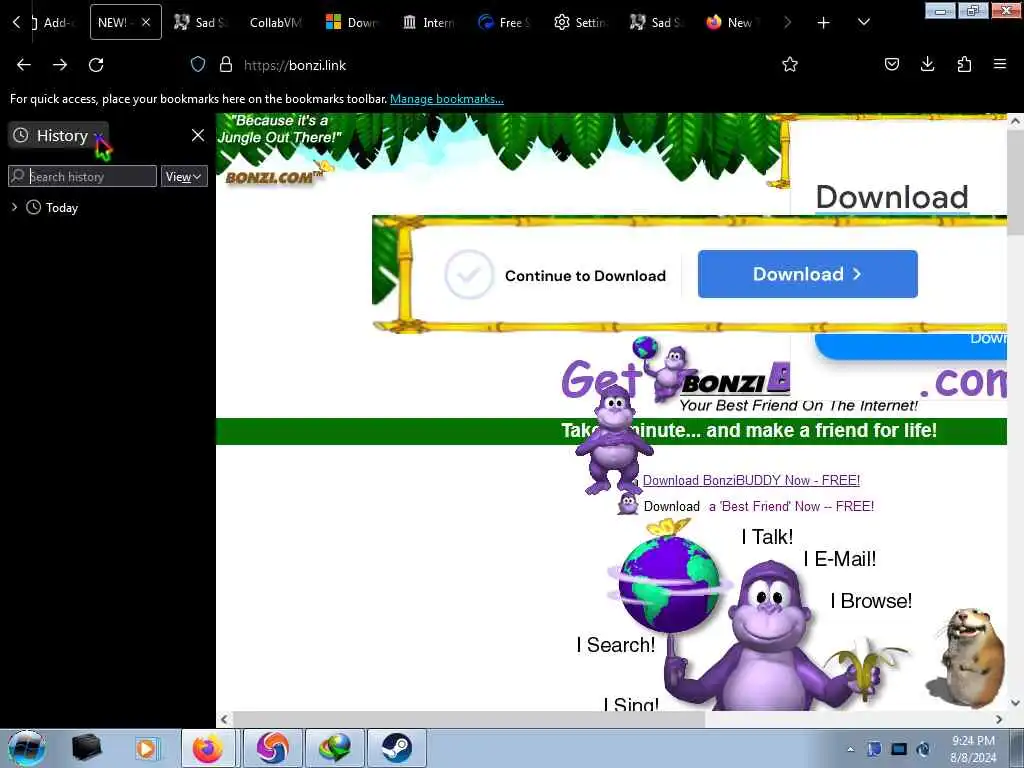Switch to the CollabVM tab
Image resolution: width=1024 pixels, height=768 pixels.
pos(275,22)
